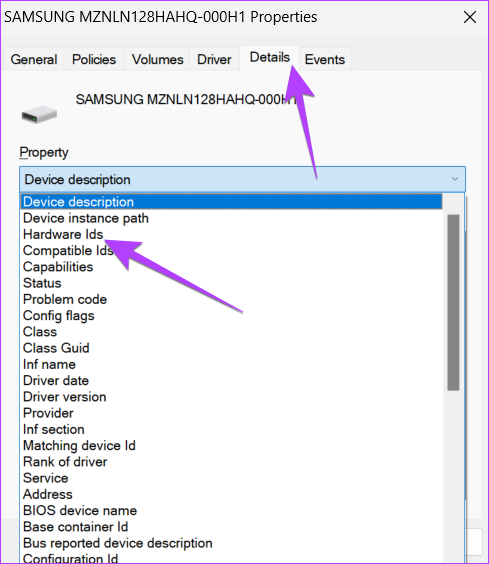The height and width of the screenshot is (564, 489).
Task: Click the property list scrollbar thumb
Action: click(453, 303)
